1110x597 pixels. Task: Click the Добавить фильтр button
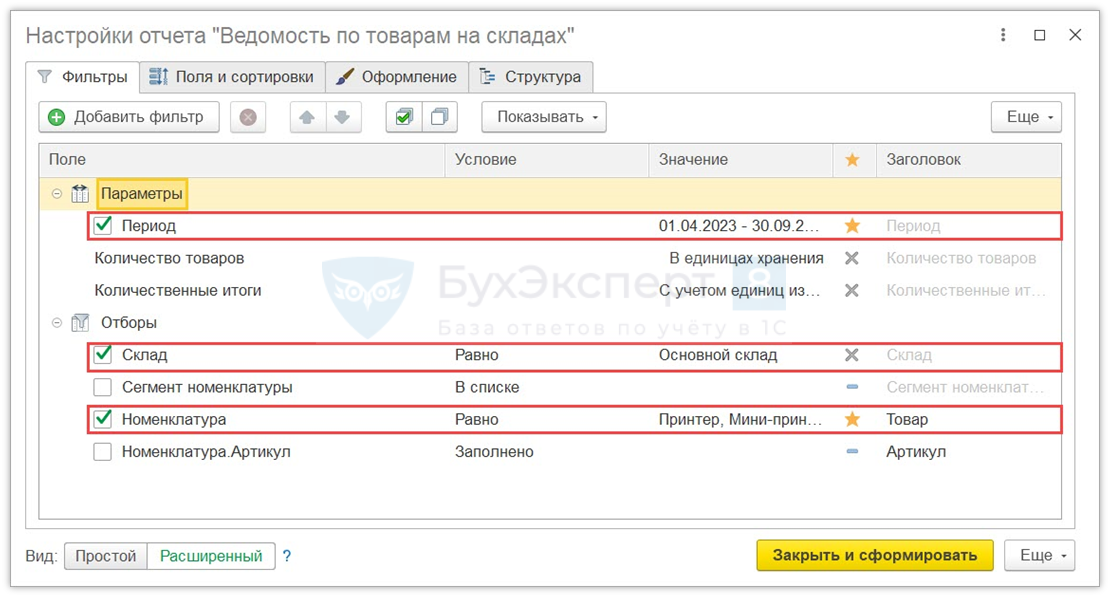click(129, 117)
